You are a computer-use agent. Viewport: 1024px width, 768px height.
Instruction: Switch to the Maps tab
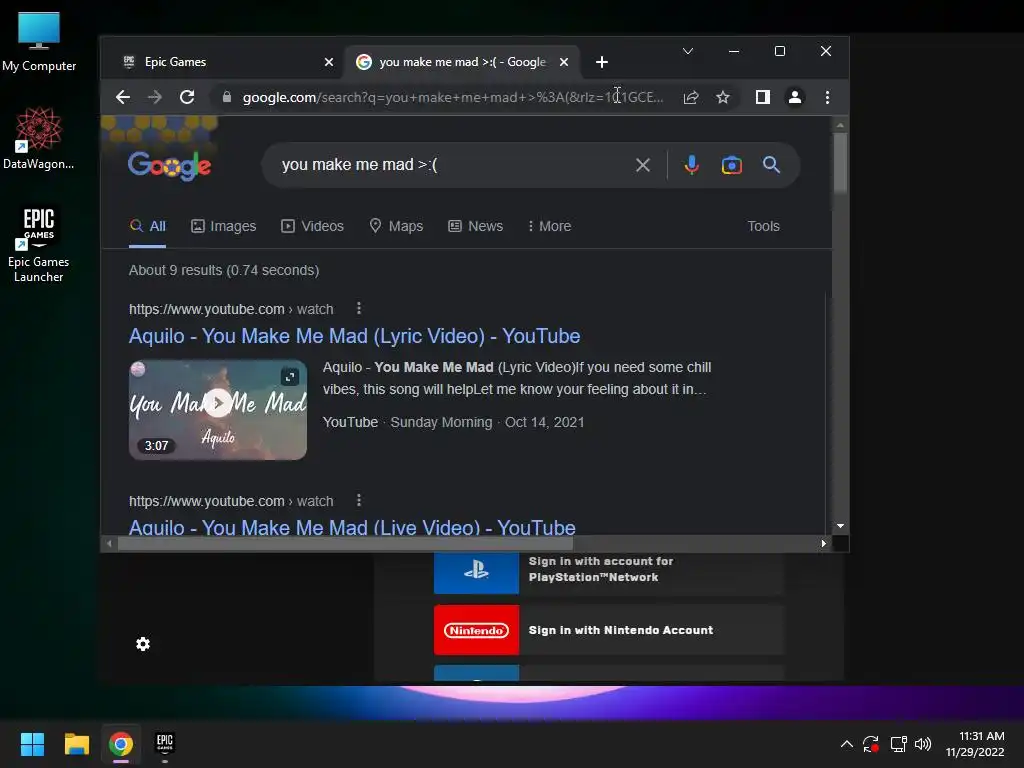coord(396,226)
